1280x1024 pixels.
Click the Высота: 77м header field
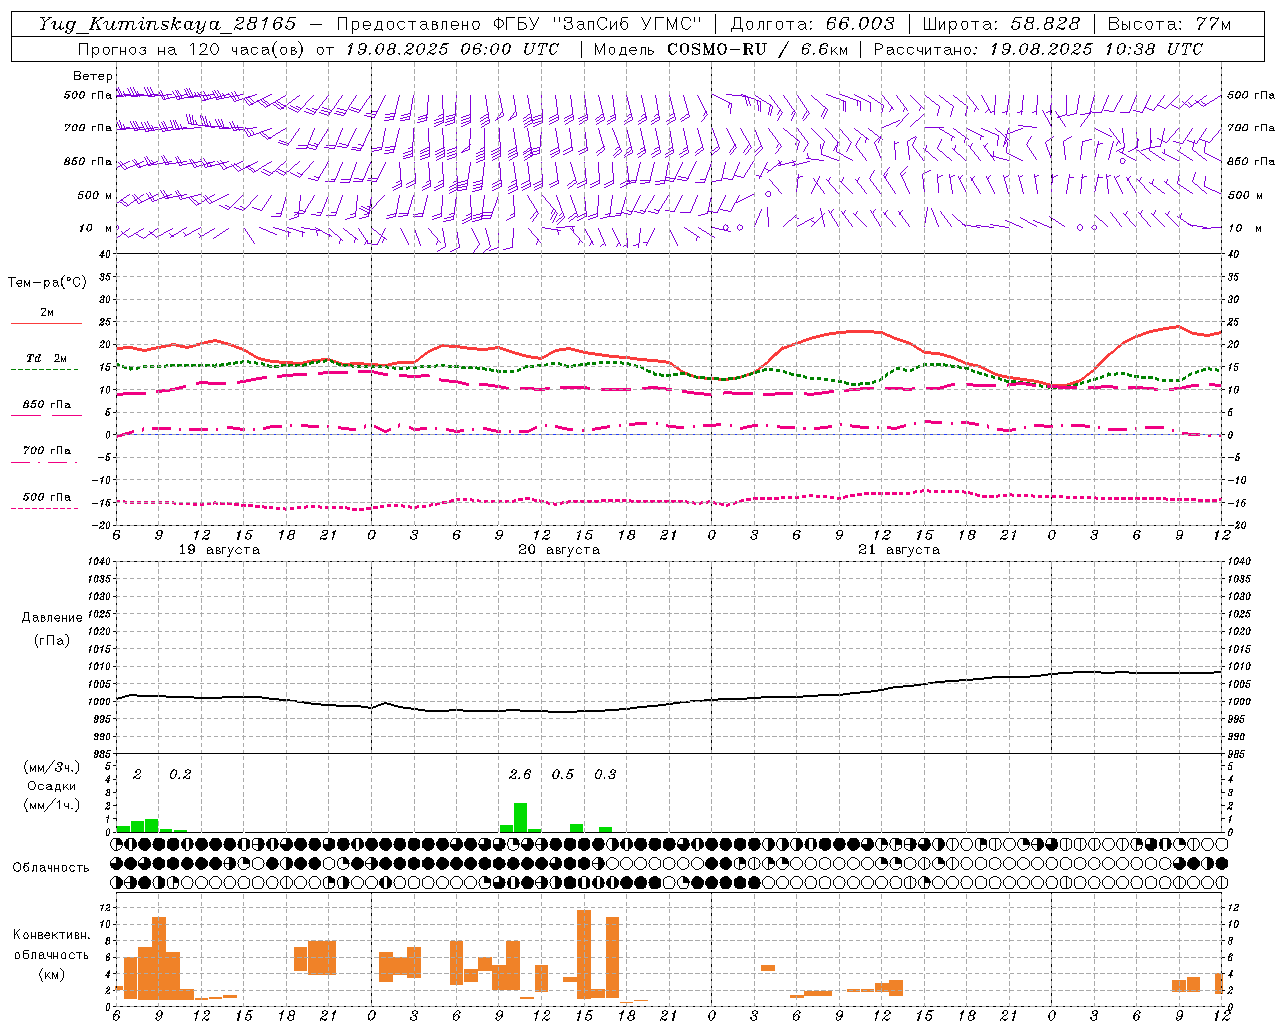1169,24
